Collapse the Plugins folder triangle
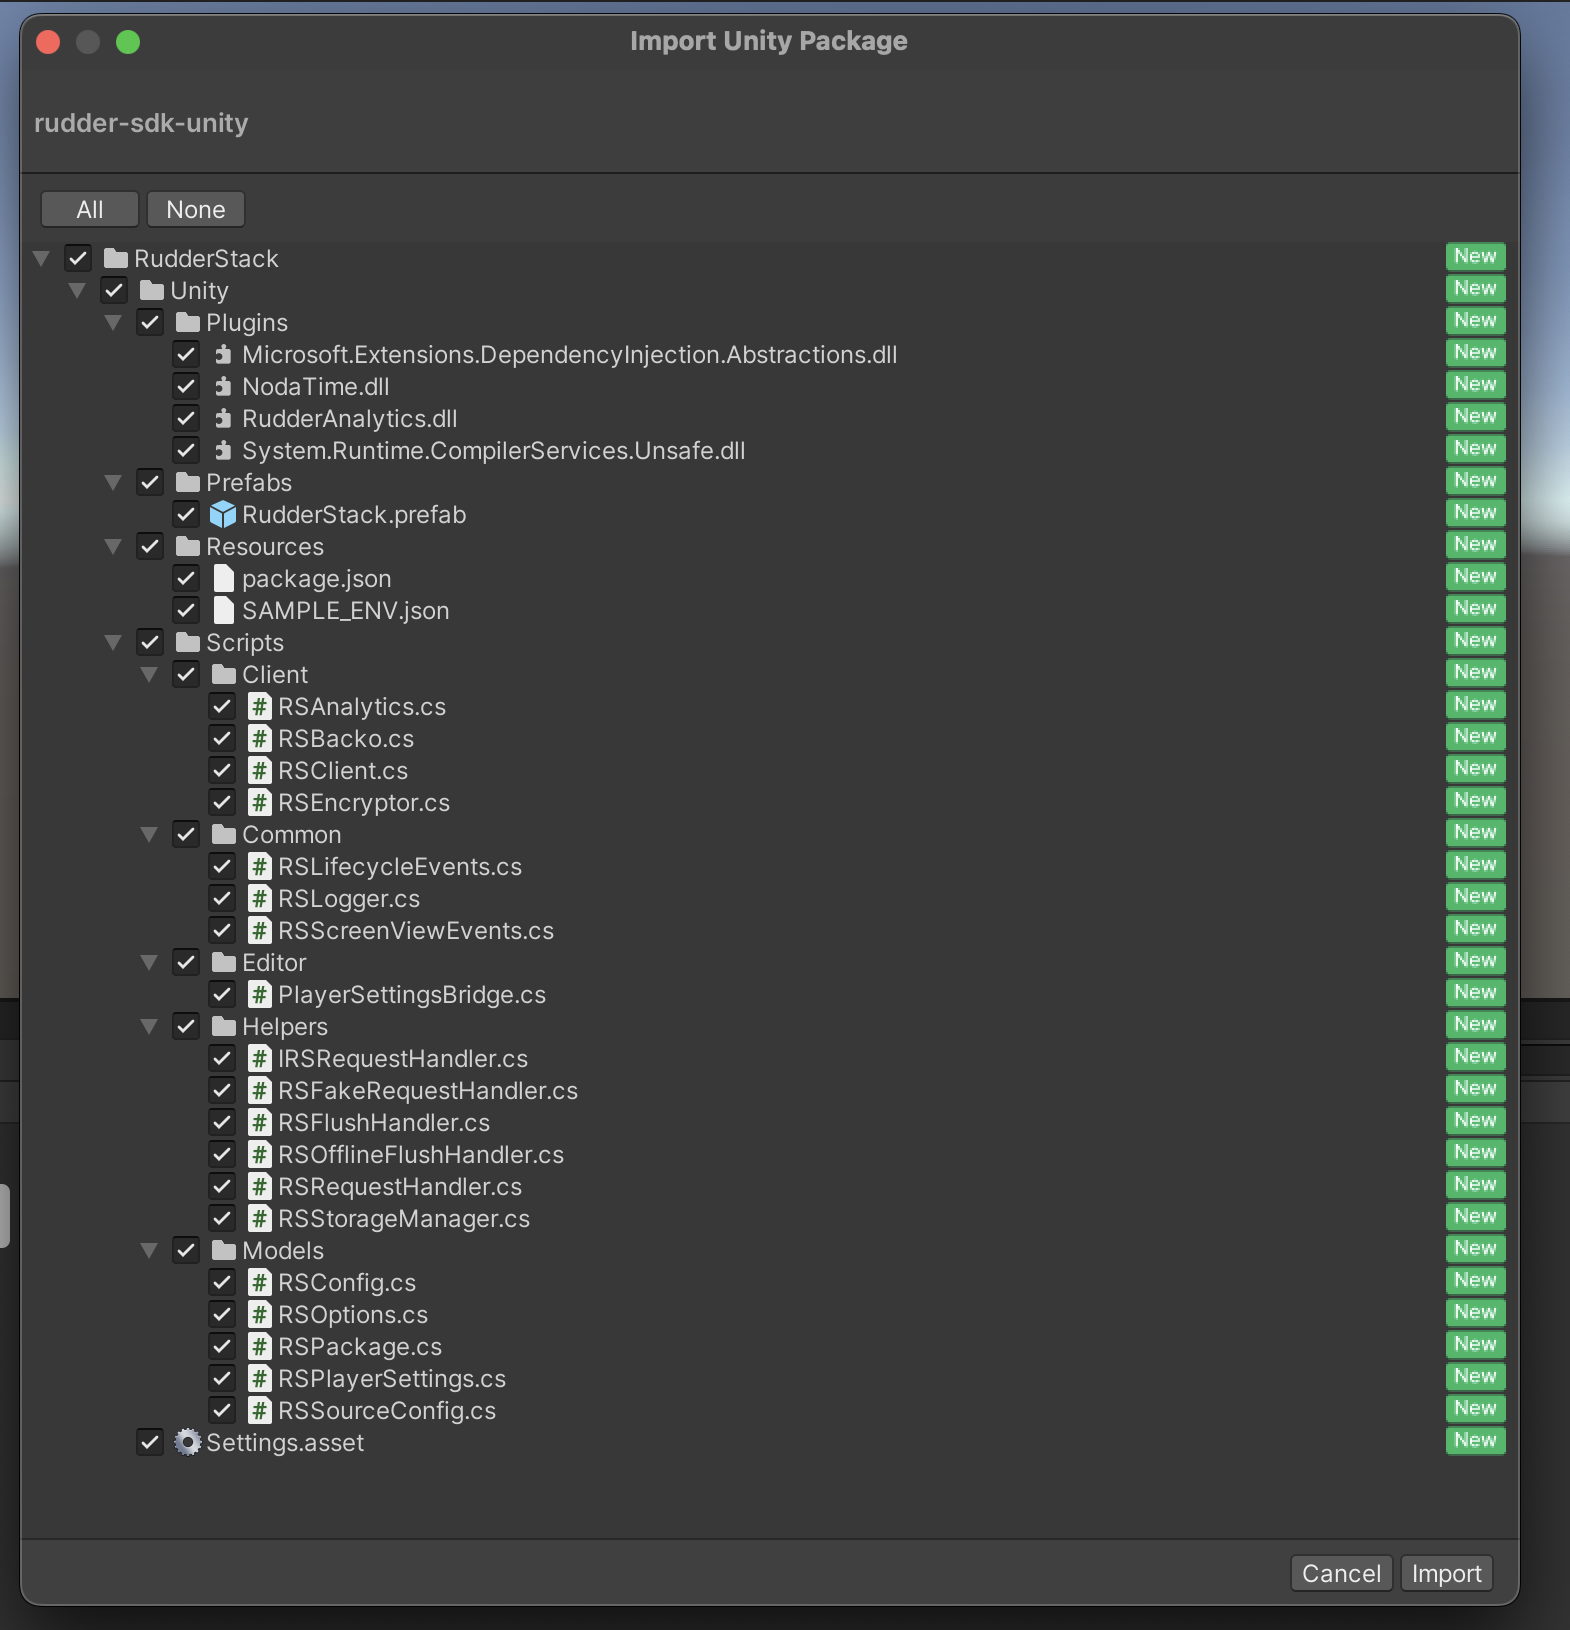Image resolution: width=1570 pixels, height=1630 pixels. [x=113, y=323]
